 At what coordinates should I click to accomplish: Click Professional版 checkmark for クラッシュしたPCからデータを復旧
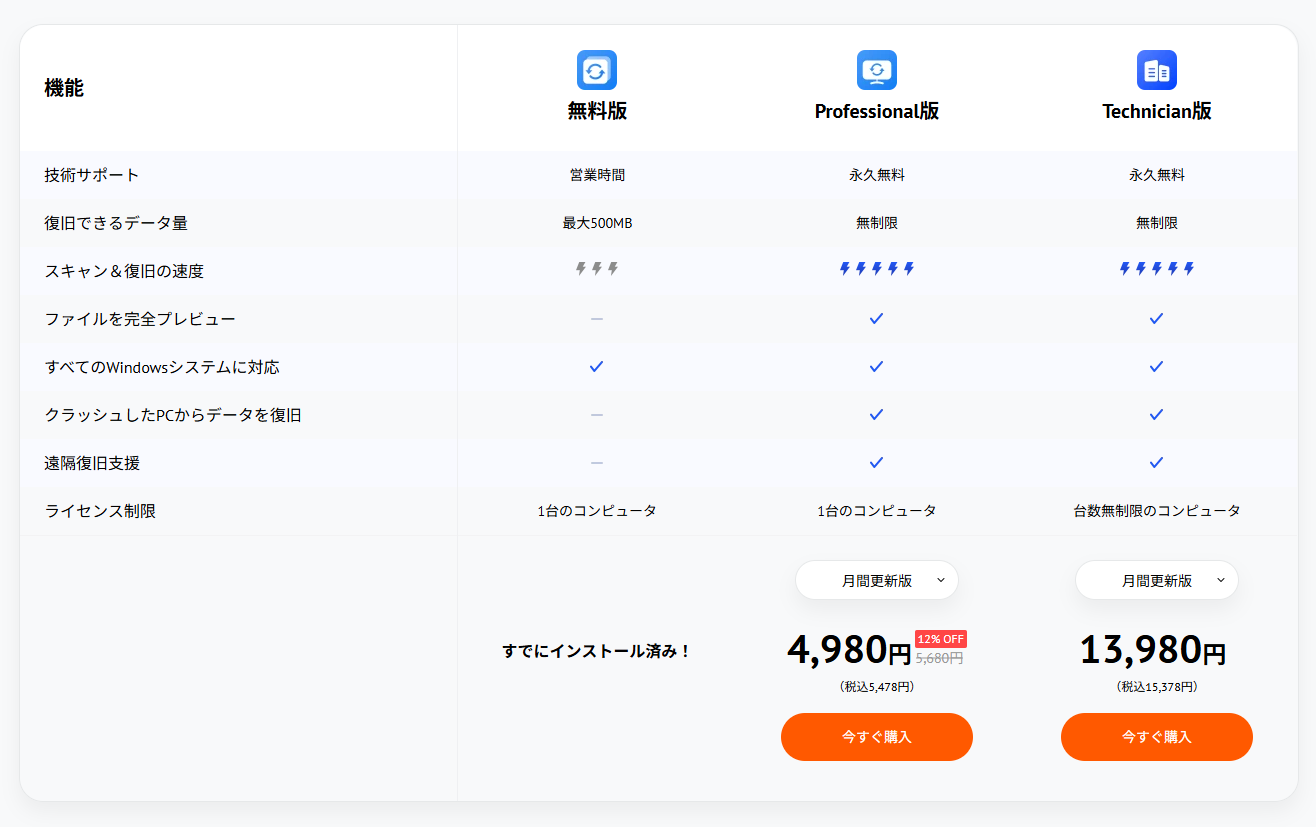click(x=877, y=414)
